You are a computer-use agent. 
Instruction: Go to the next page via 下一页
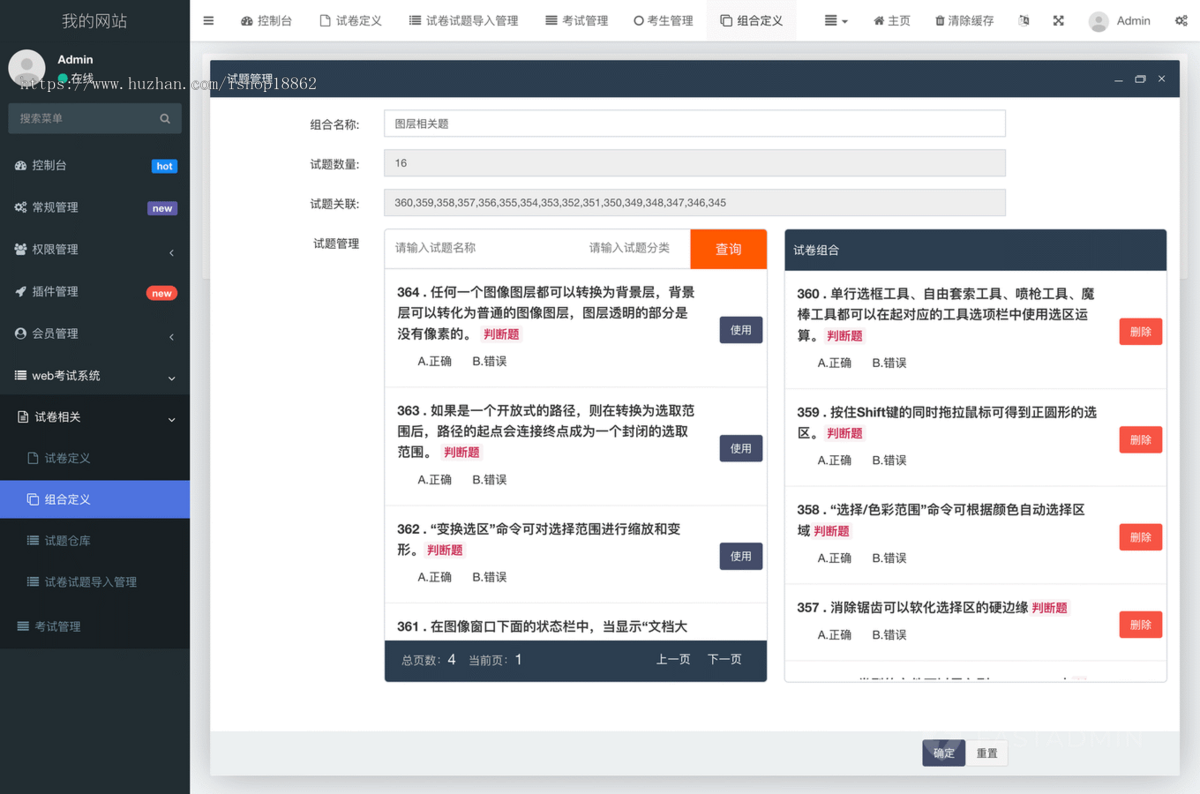coord(724,659)
